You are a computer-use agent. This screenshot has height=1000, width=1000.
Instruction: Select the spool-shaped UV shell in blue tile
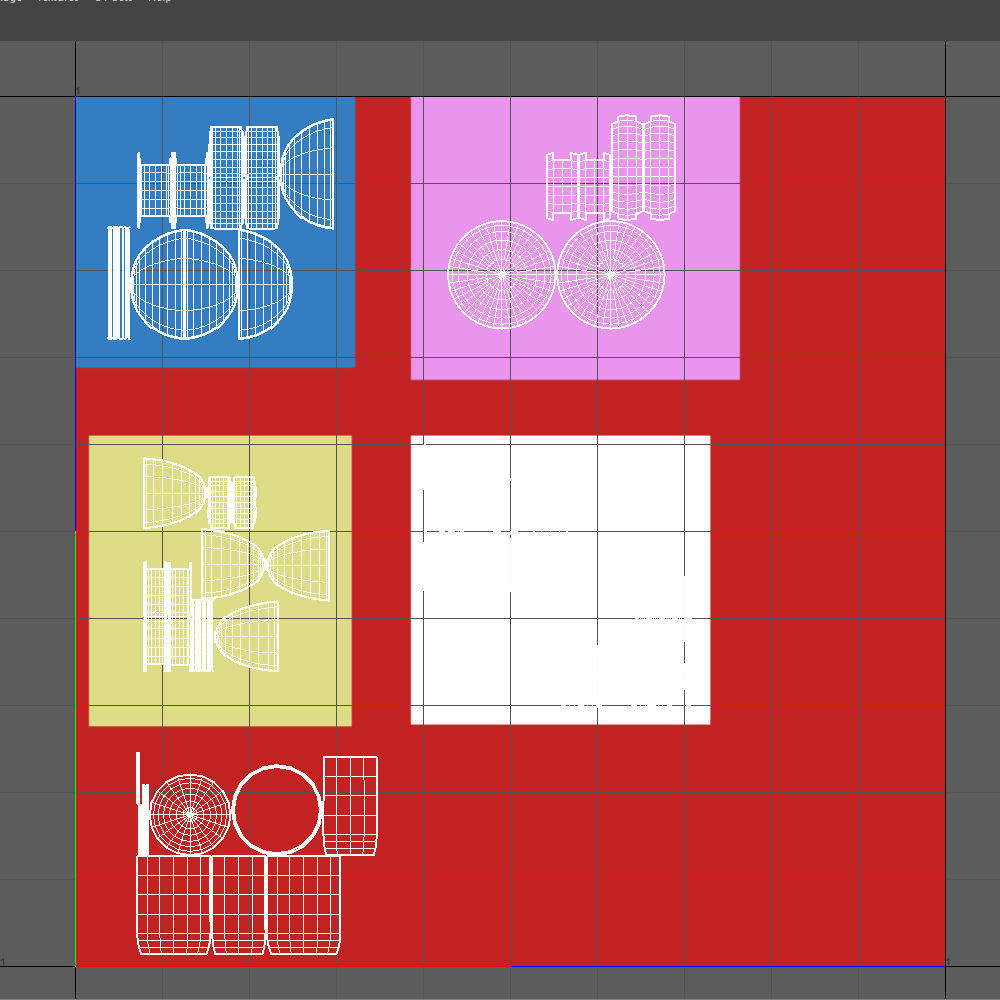tap(173, 190)
